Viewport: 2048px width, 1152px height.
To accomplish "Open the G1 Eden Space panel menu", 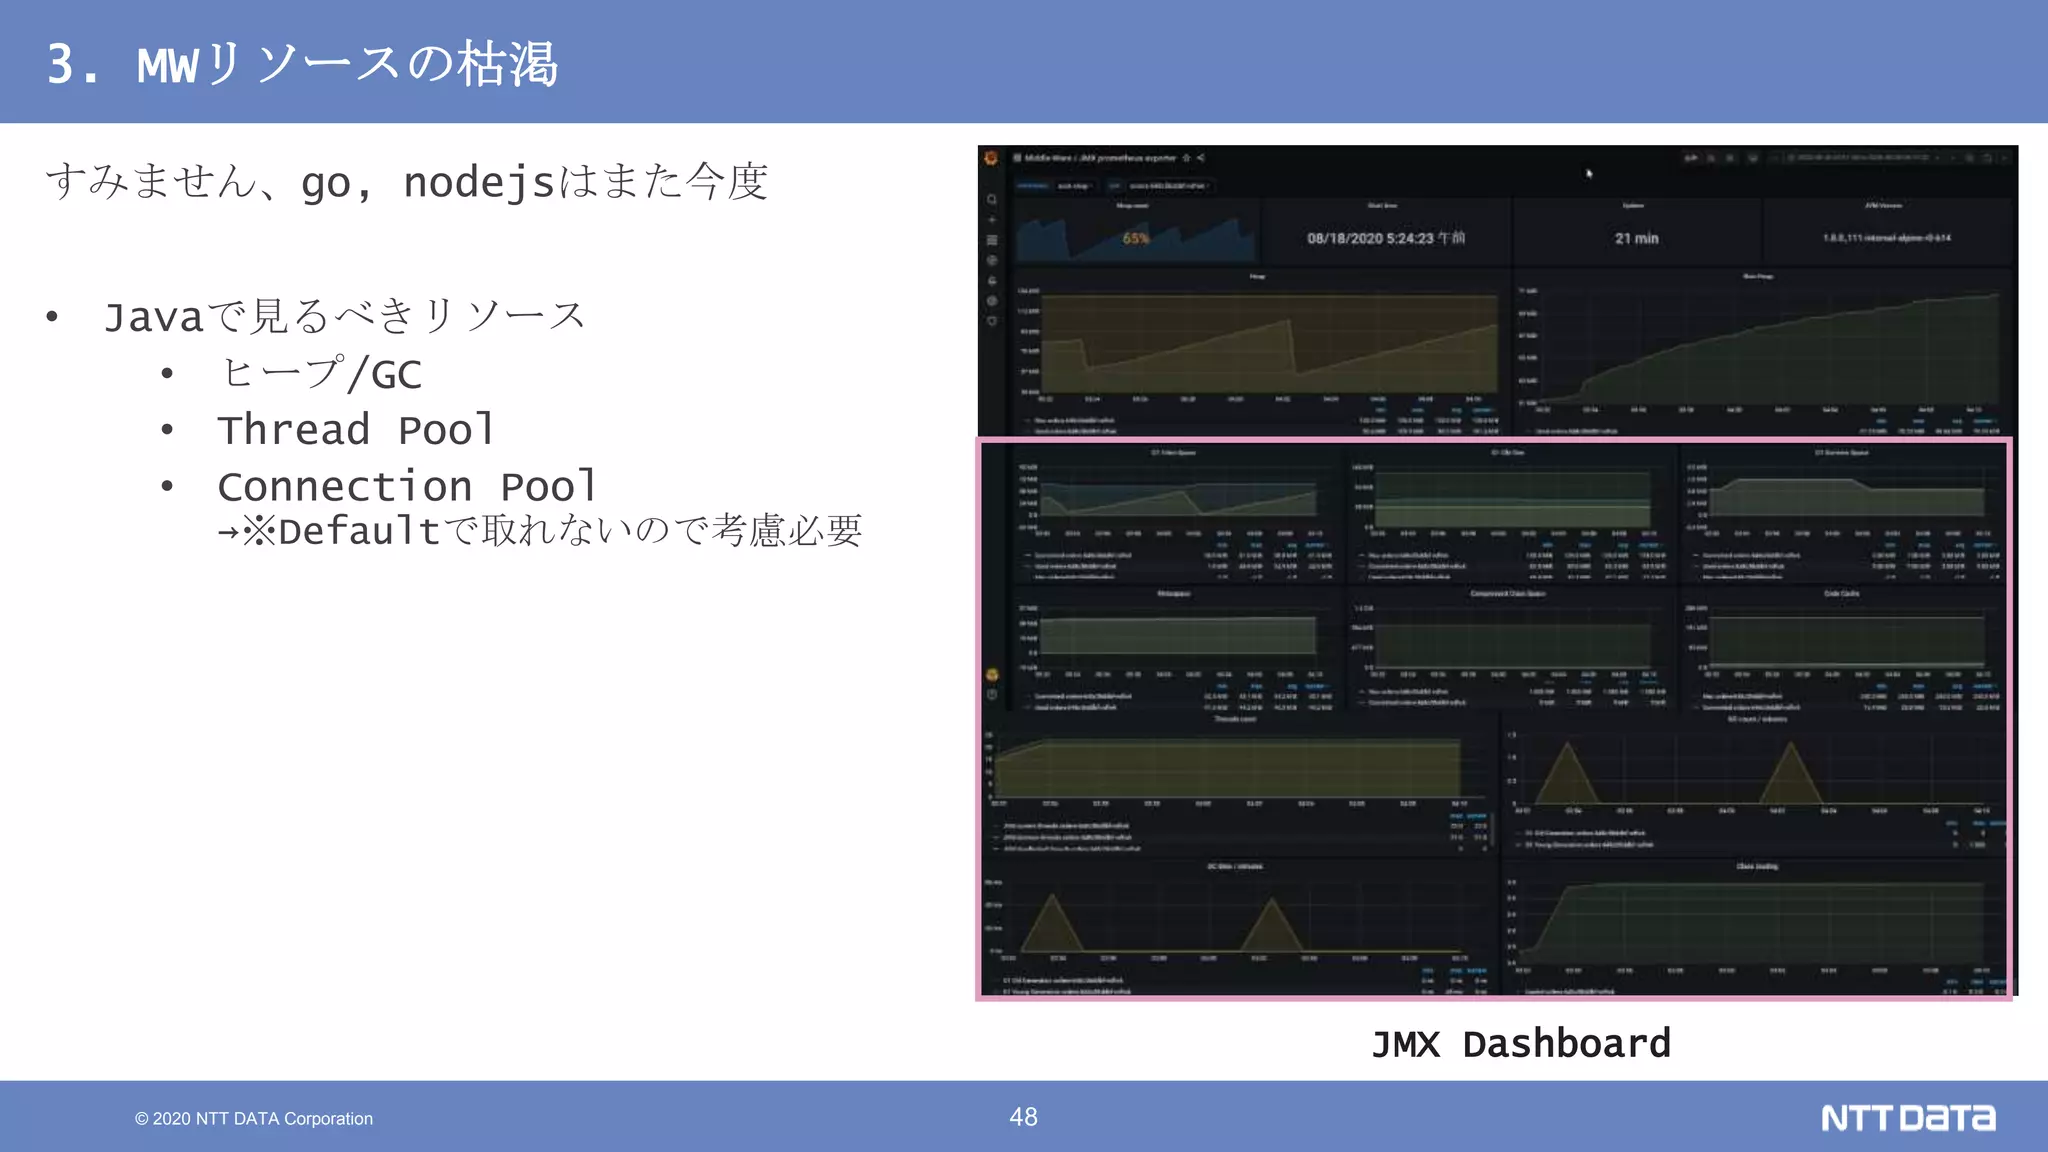I will pyautogui.click(x=1173, y=452).
